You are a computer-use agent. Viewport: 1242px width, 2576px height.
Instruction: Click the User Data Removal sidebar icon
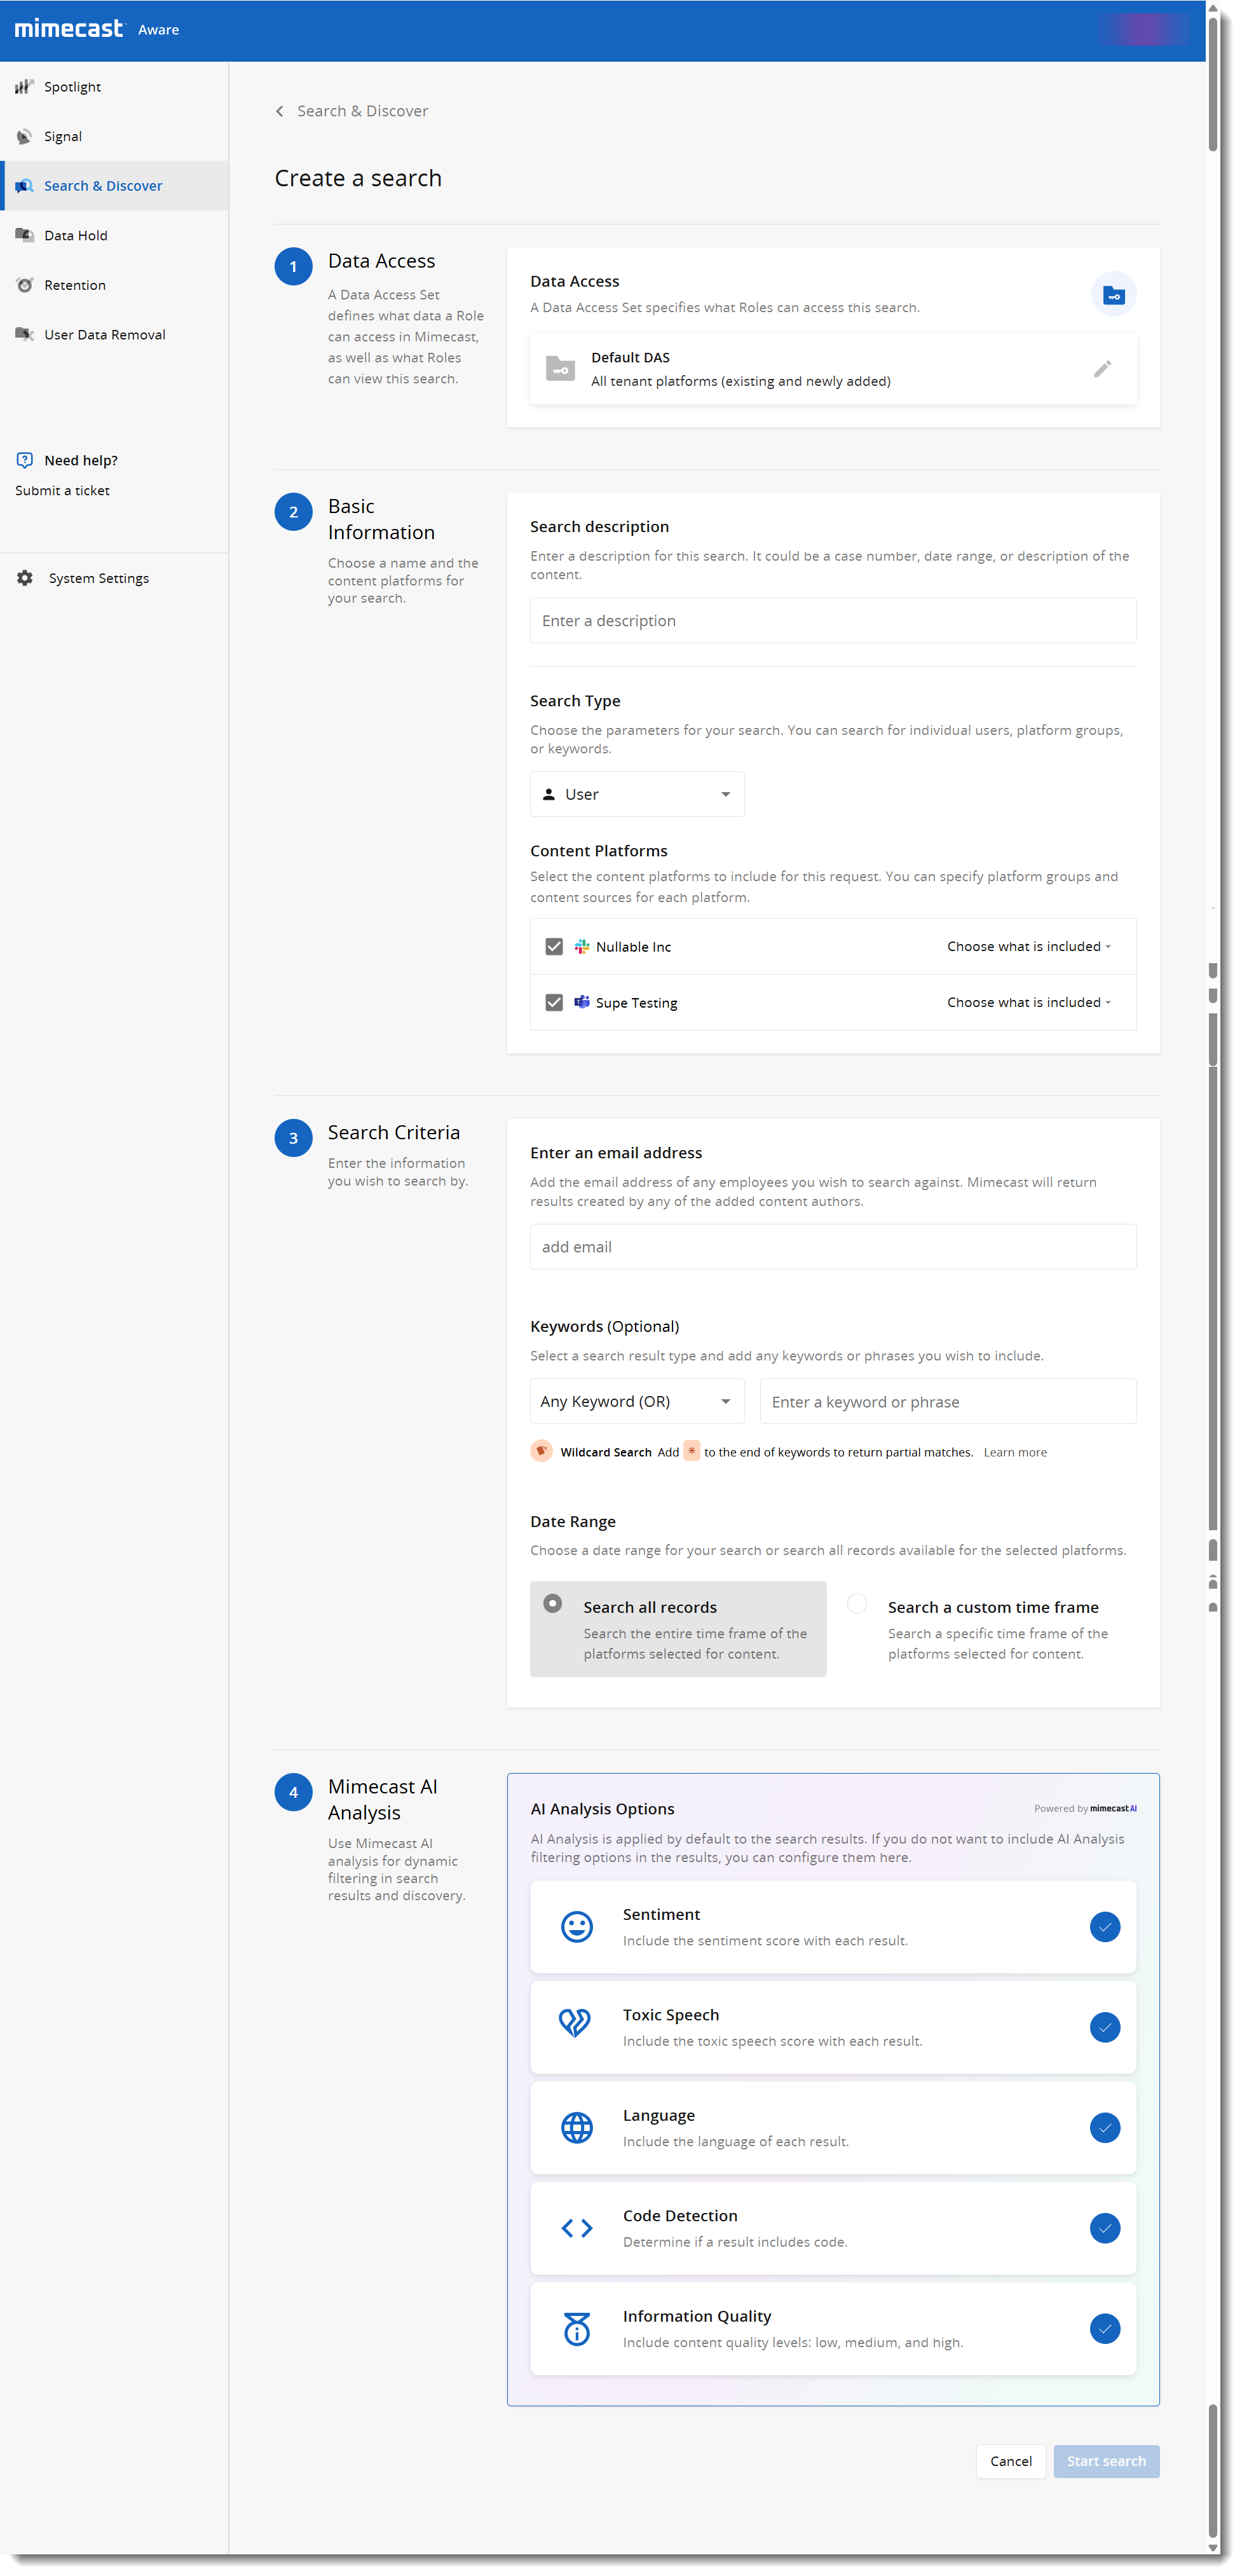point(25,334)
